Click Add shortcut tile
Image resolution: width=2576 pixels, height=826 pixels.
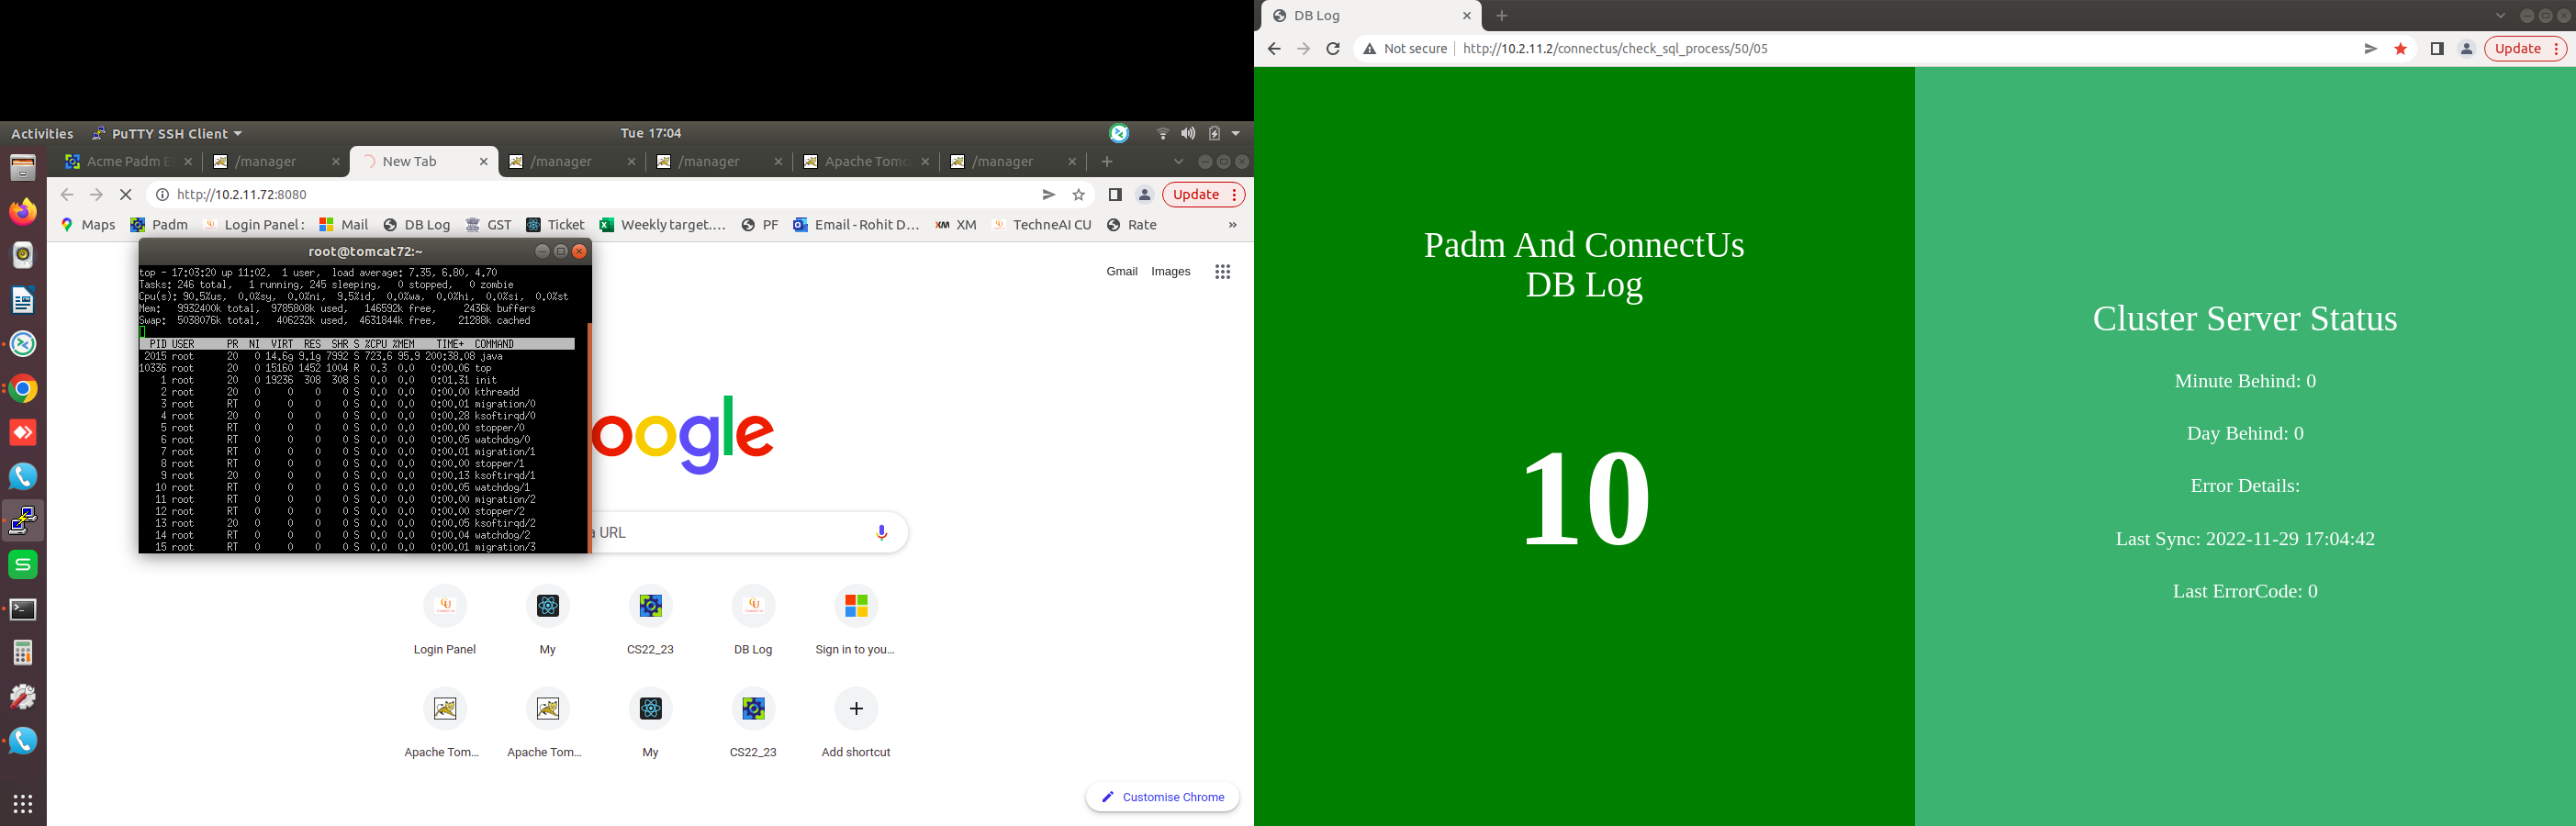[x=856, y=723]
